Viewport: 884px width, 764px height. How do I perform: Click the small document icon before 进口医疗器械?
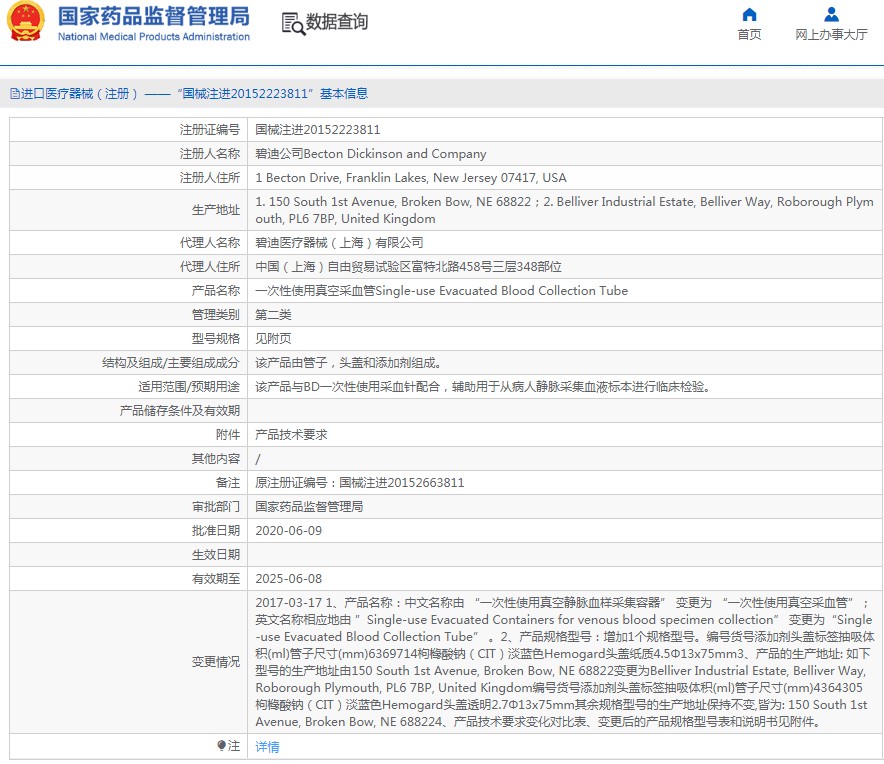[14, 94]
